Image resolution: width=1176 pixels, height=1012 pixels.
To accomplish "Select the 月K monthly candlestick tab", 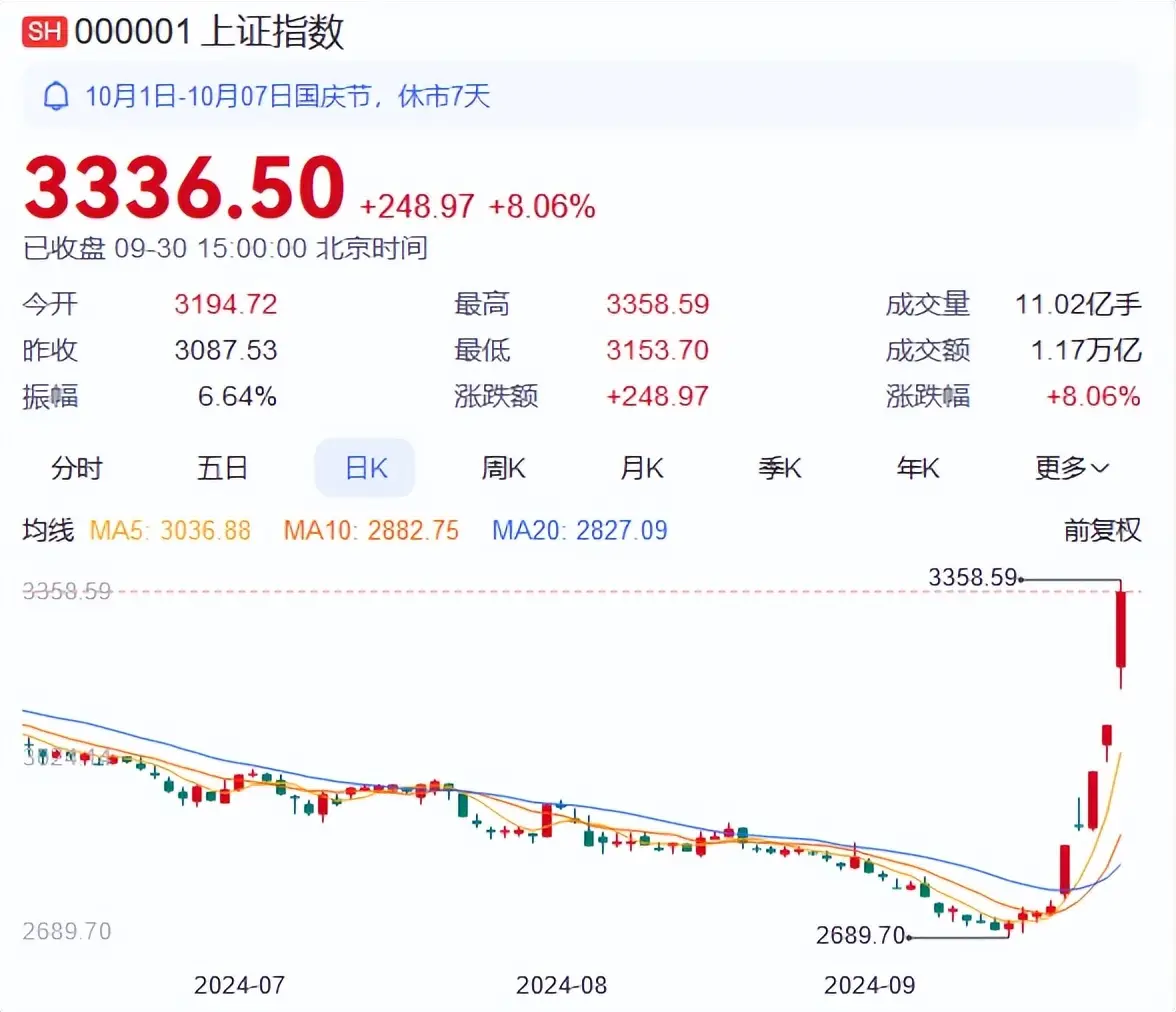I will coord(642,468).
